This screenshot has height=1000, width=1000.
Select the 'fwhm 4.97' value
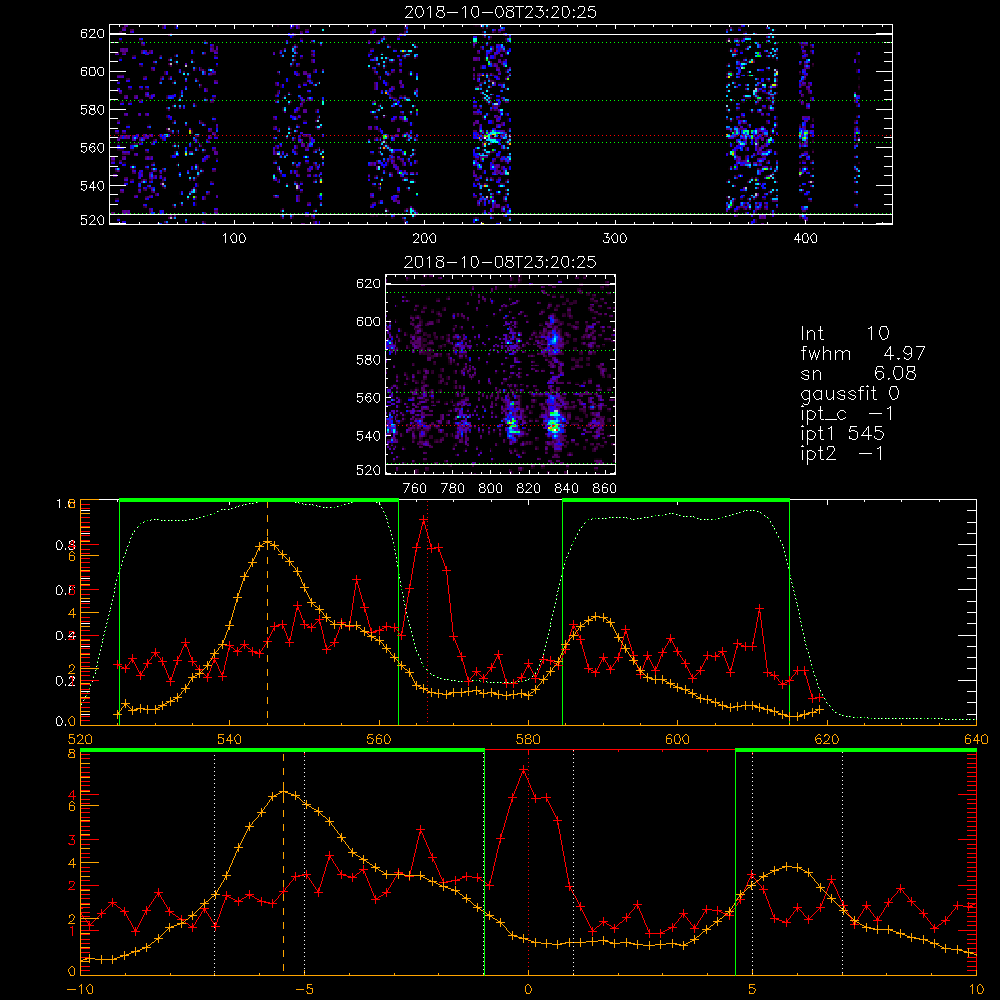pos(863,353)
